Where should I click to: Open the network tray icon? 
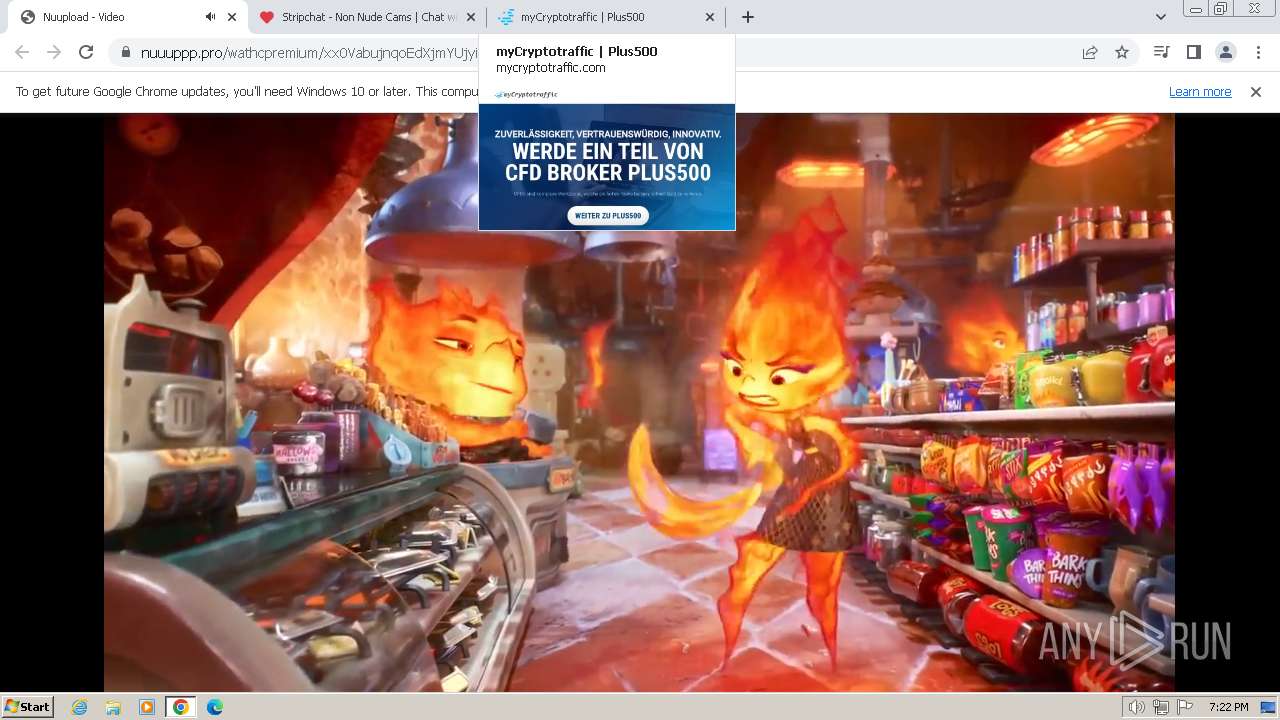tap(1161, 707)
